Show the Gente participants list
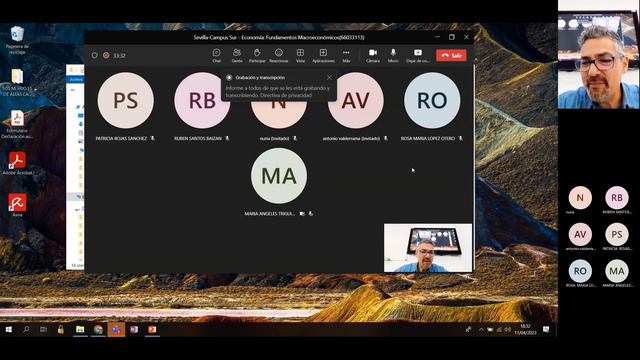Screen dimensions: 640x360 [x=237, y=56]
